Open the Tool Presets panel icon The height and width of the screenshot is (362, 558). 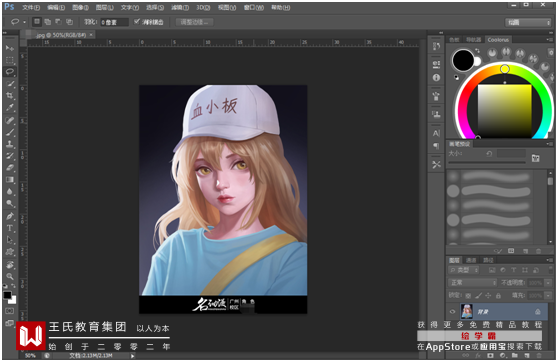(x=436, y=164)
